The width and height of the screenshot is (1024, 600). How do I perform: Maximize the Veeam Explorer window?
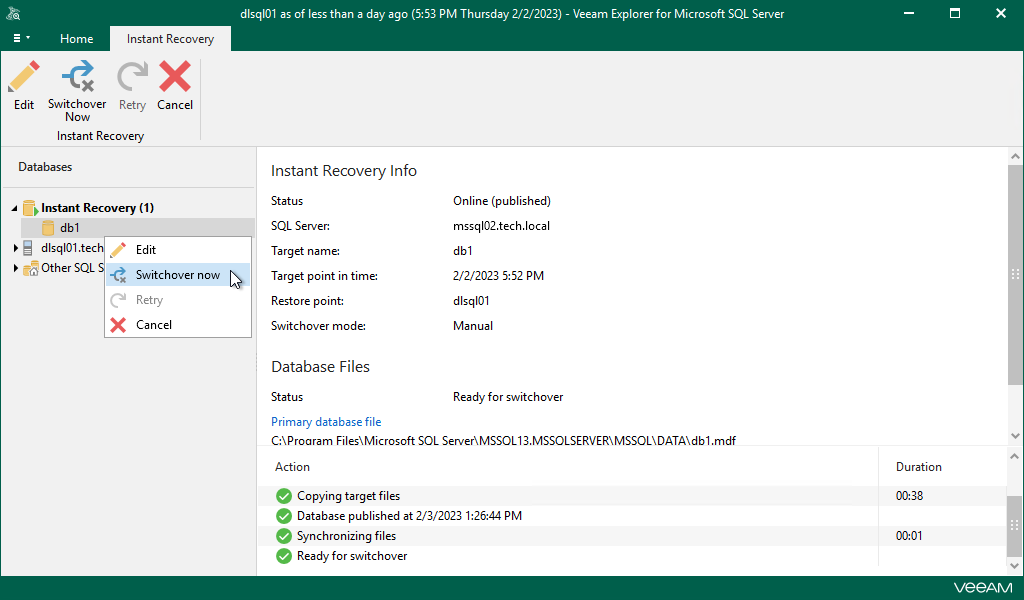pyautogui.click(x=955, y=13)
